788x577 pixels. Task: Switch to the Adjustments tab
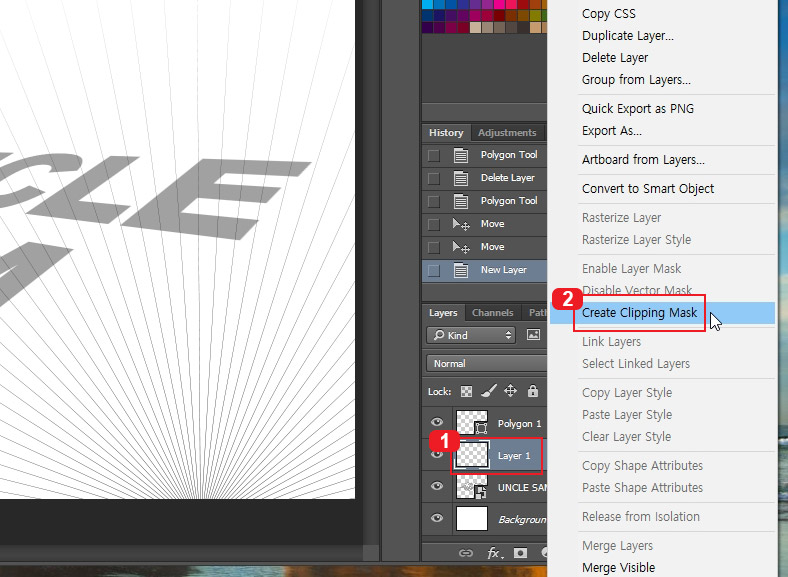[507, 133]
